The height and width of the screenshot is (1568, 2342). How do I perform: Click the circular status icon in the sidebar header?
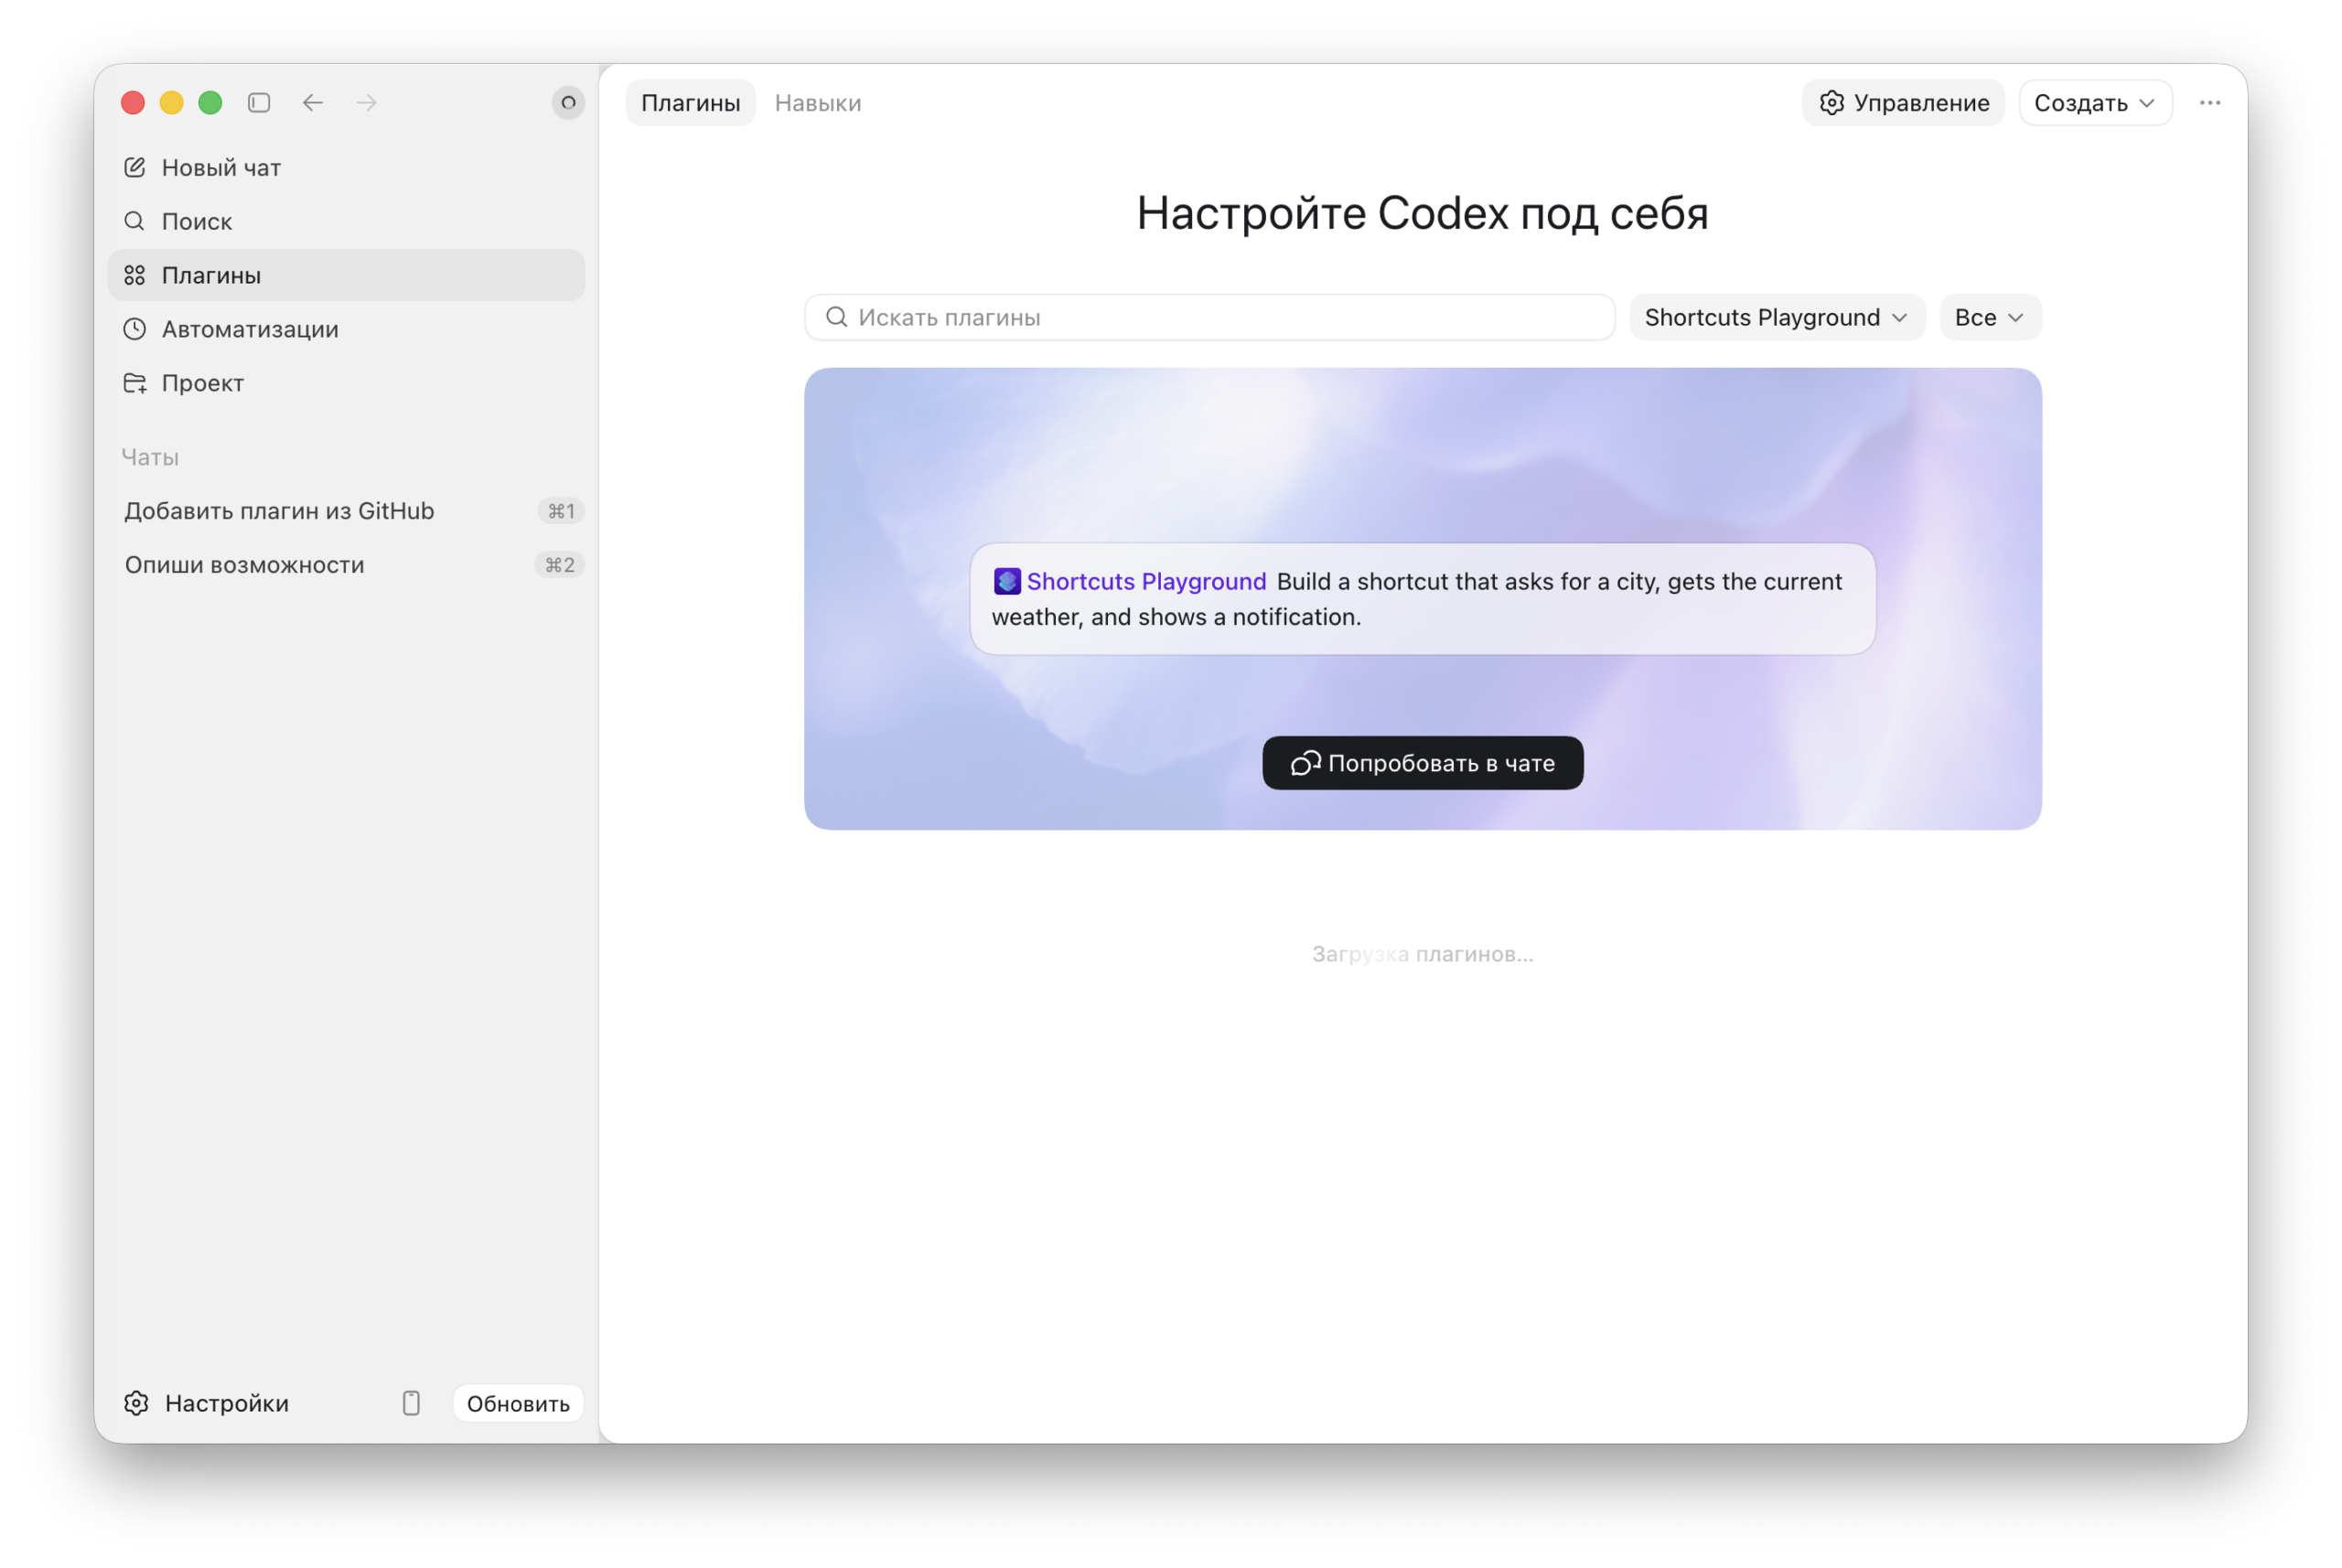point(568,103)
